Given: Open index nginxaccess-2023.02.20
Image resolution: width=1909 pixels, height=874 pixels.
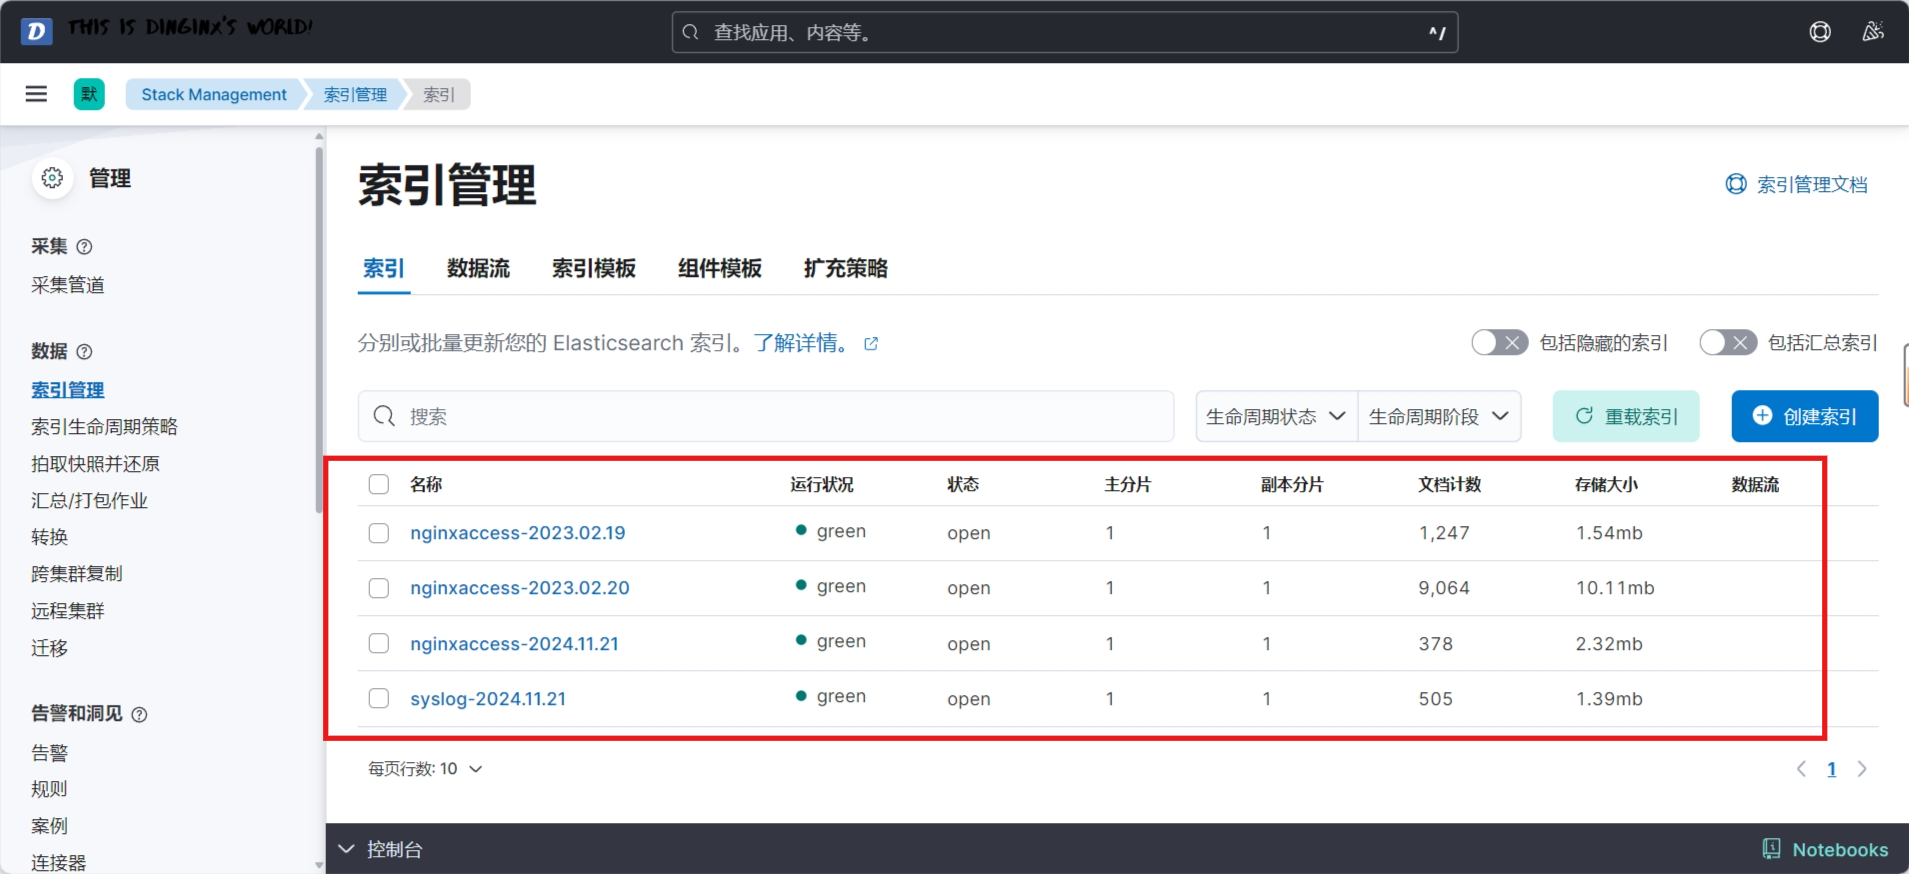Looking at the screenshot, I should (x=520, y=588).
